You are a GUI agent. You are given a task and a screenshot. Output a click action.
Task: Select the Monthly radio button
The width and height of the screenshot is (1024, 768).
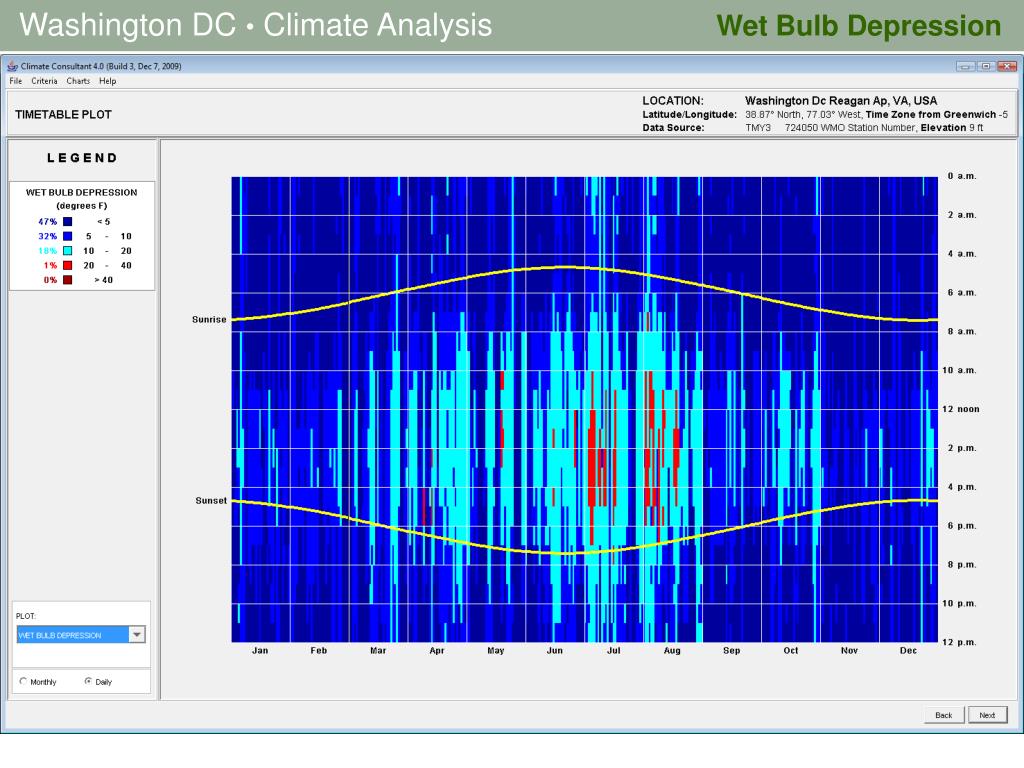23,681
